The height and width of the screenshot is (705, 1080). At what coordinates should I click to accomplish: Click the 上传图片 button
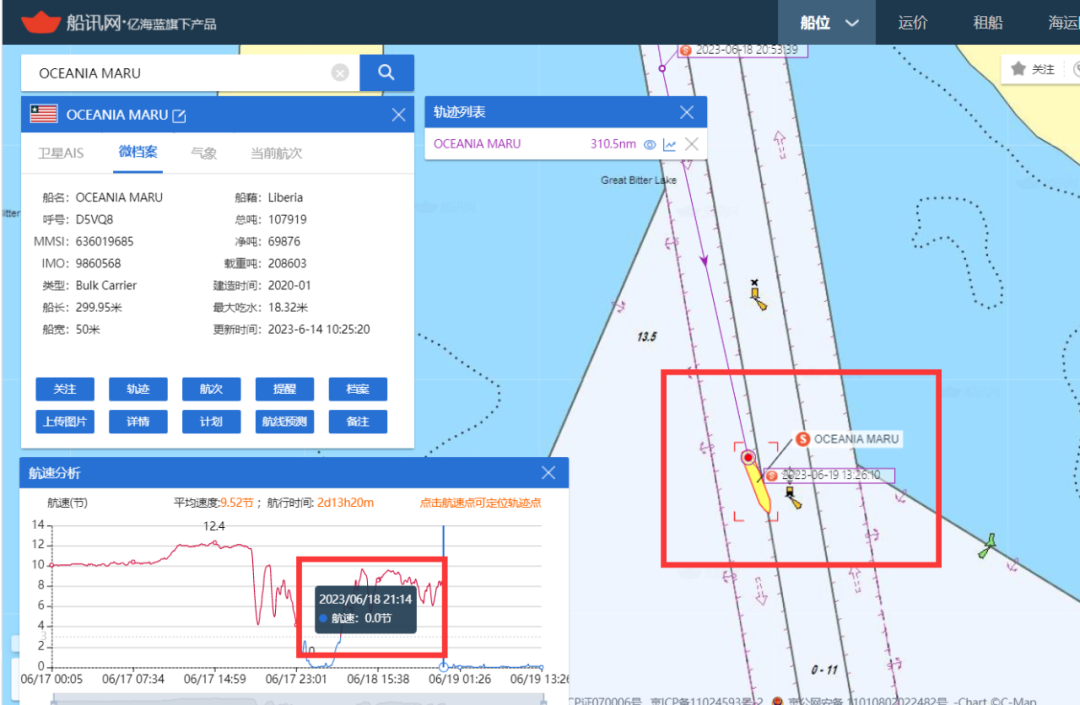65,421
